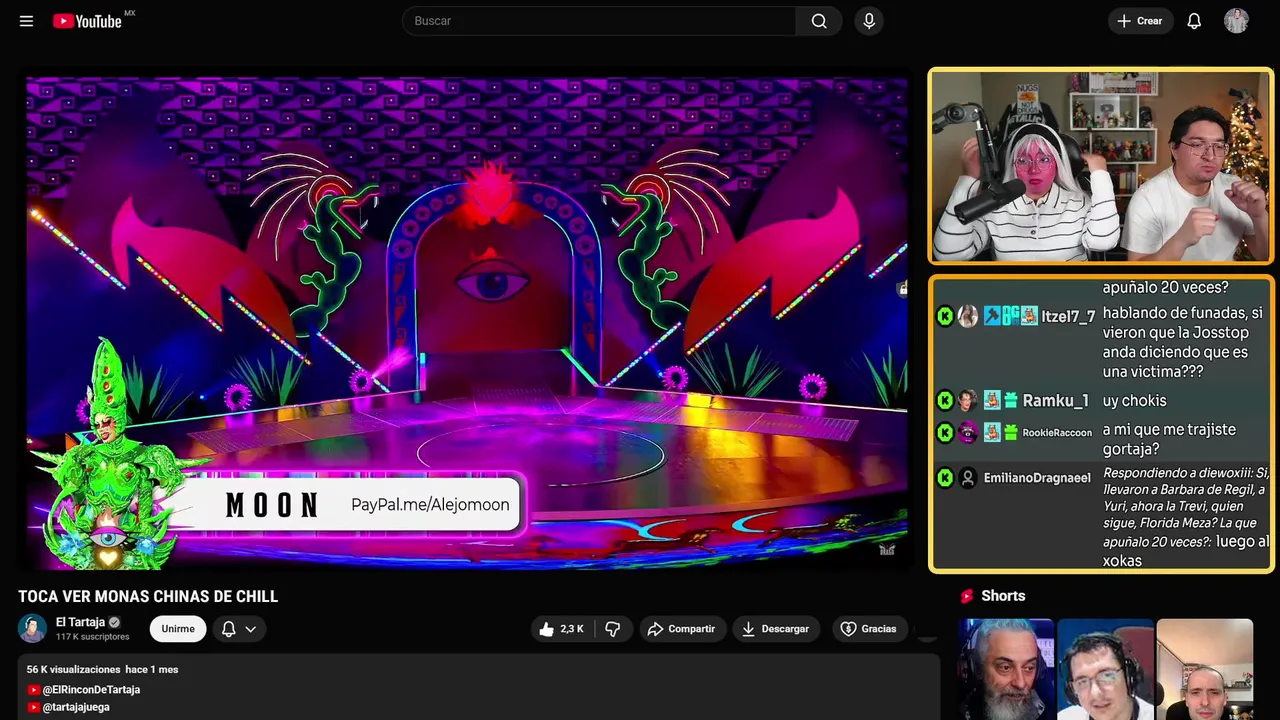Click the magnifier search button
This screenshot has width=1280, height=720.
[819, 21]
